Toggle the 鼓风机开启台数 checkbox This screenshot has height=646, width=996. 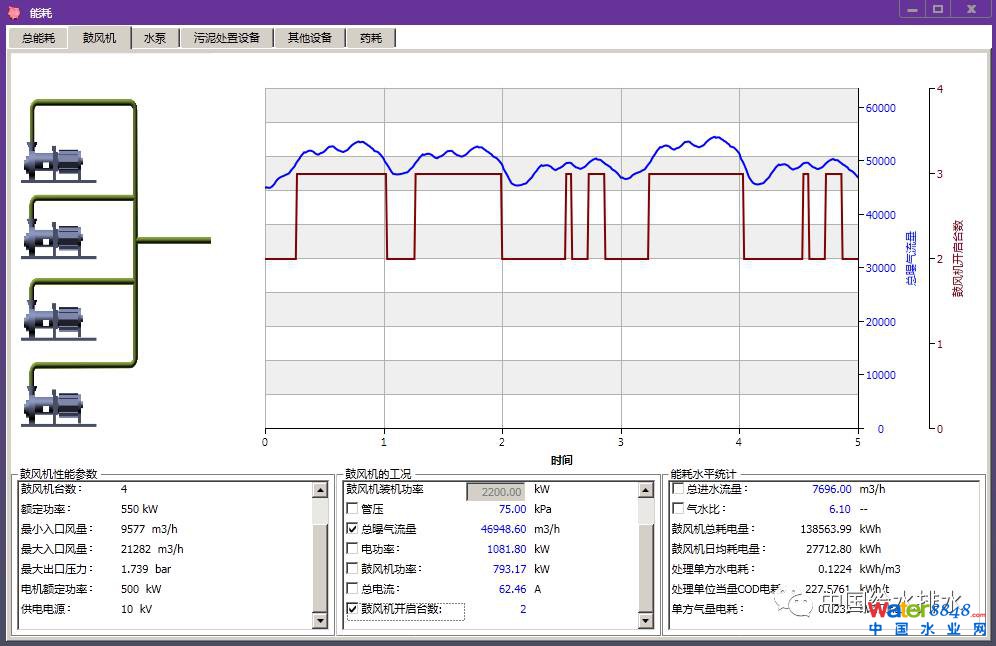(x=353, y=608)
